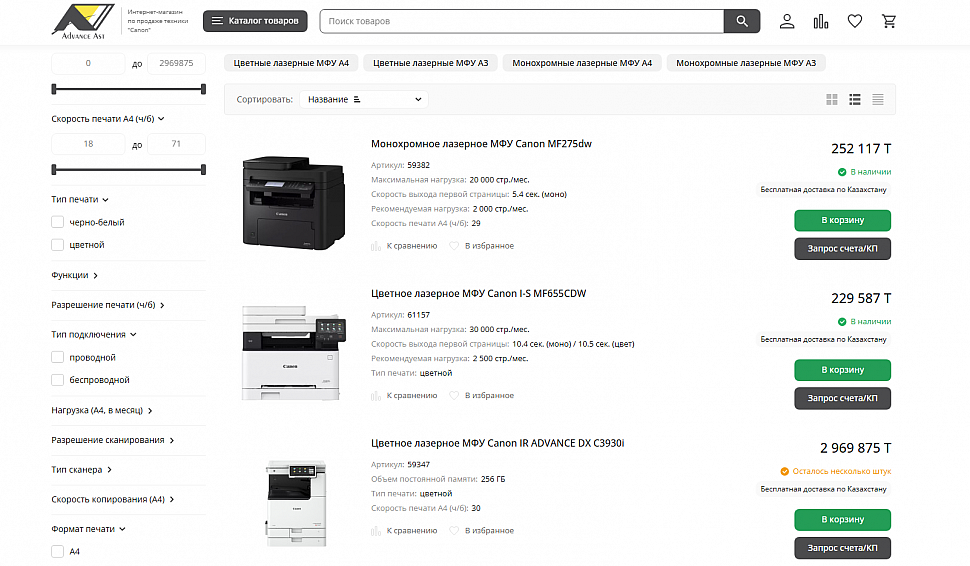
Task: Expand the Функции filter
Action: [74, 275]
